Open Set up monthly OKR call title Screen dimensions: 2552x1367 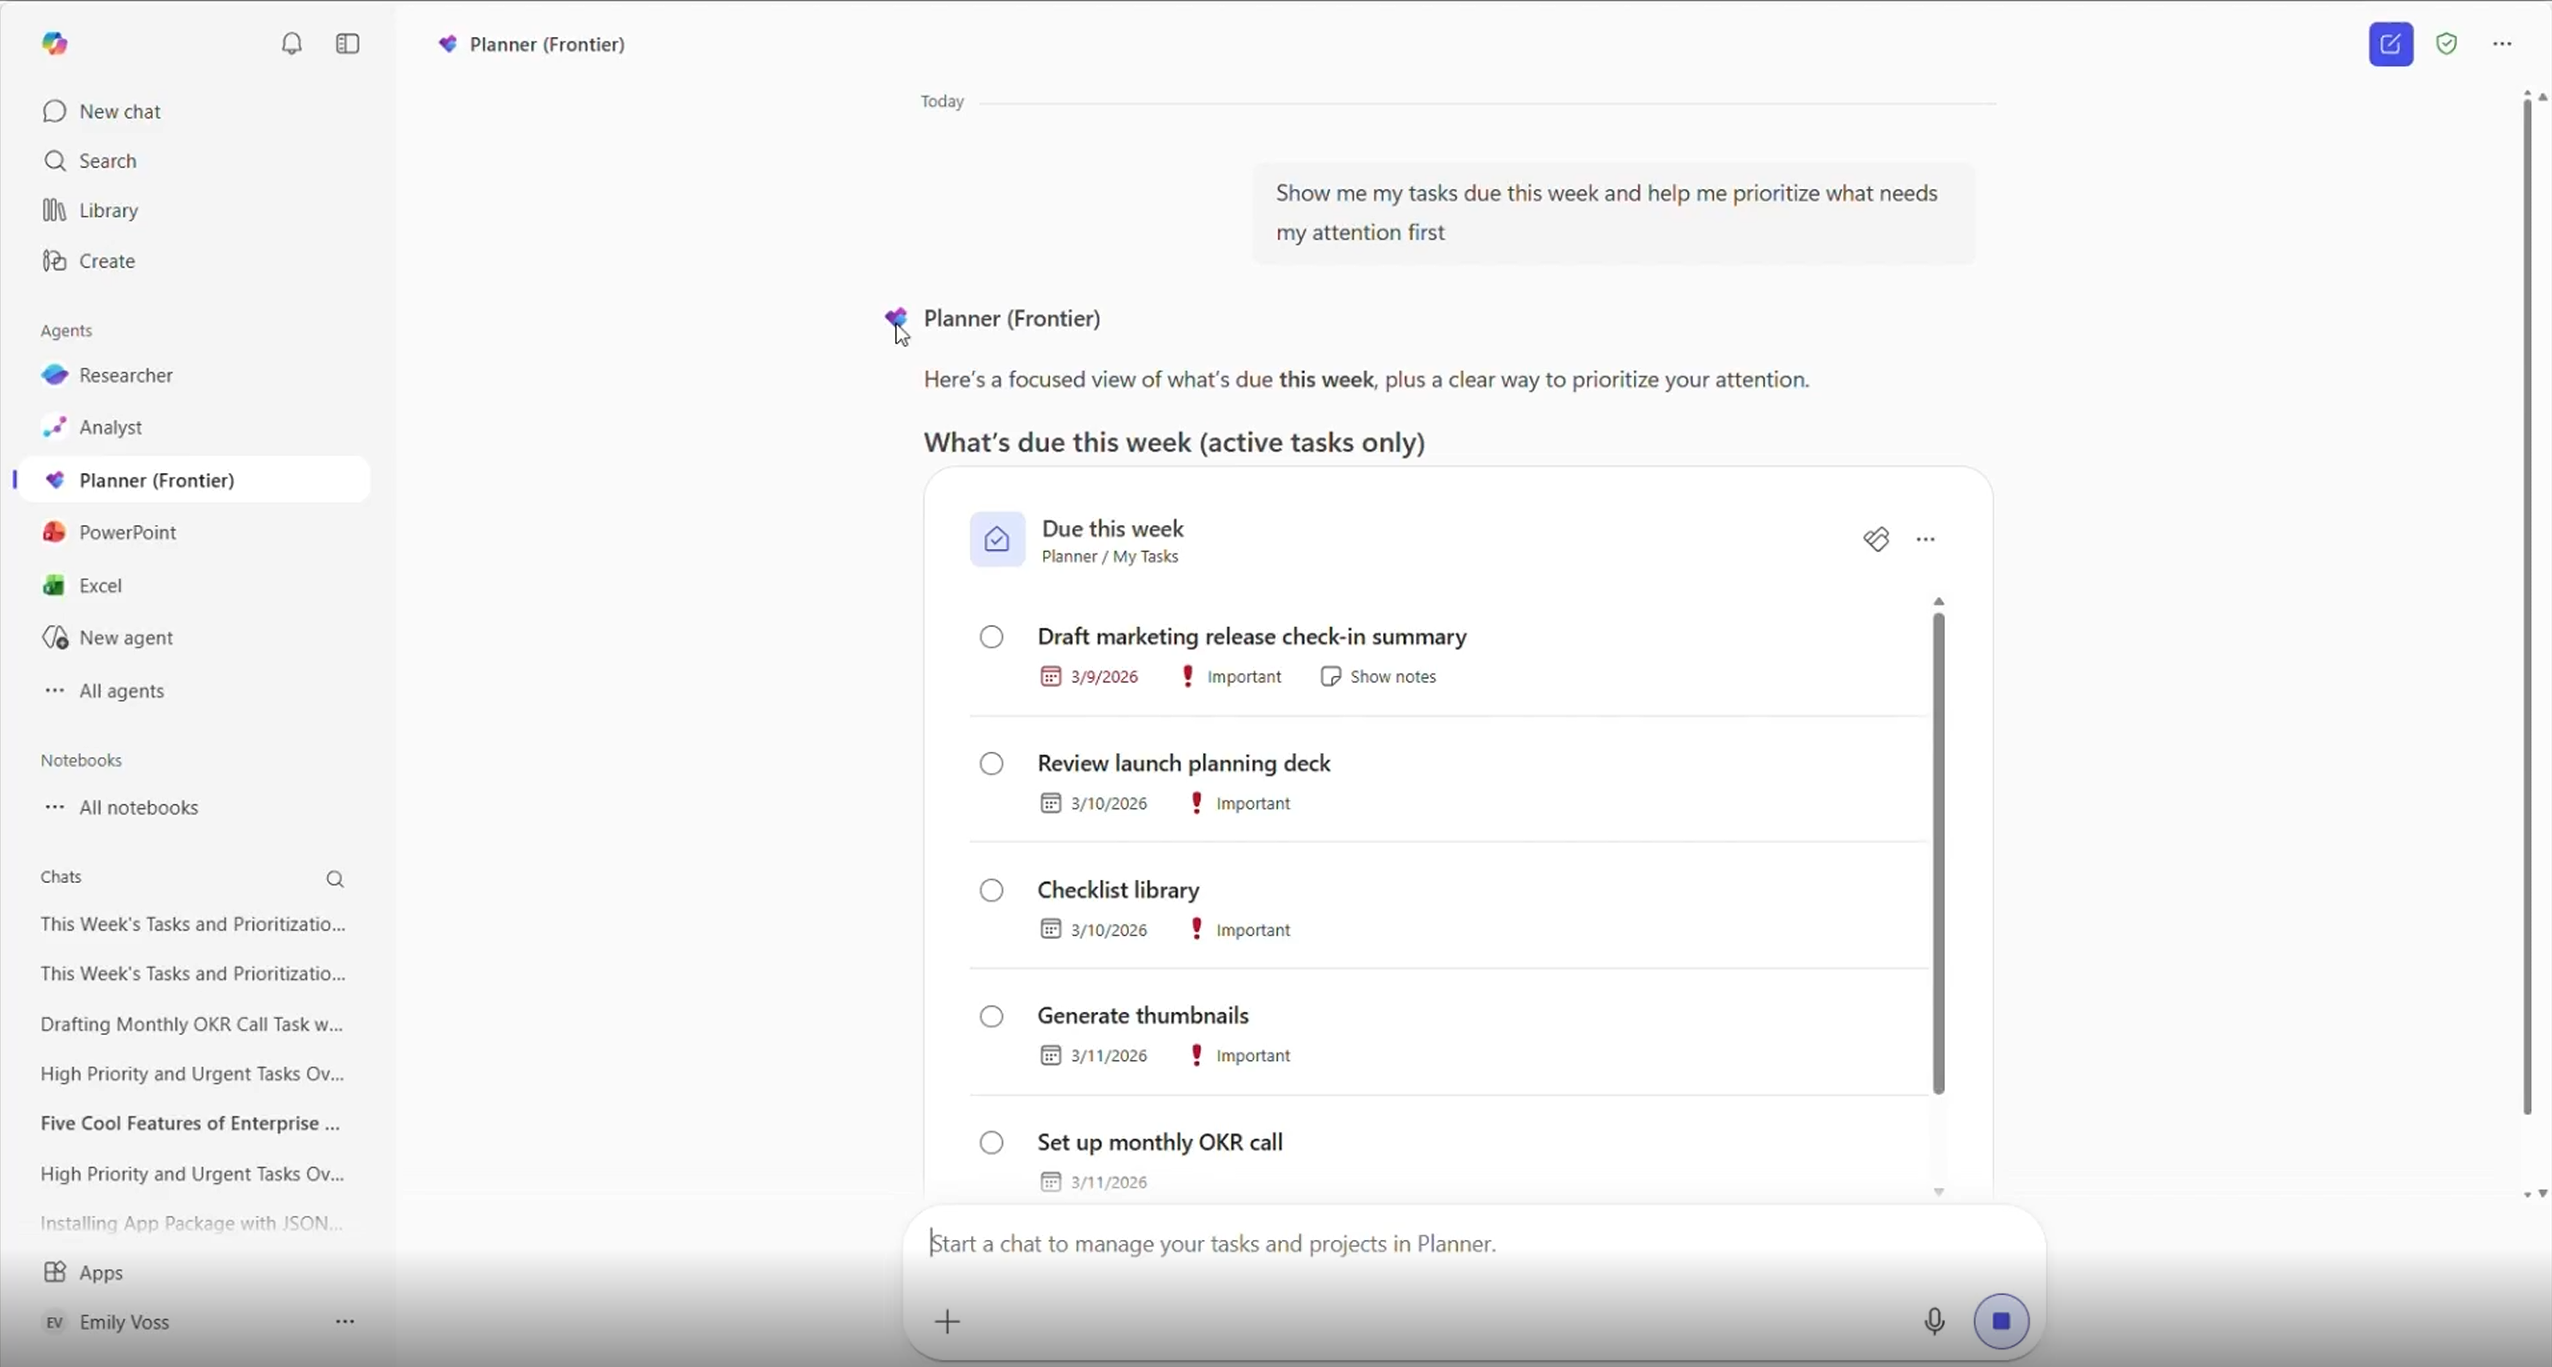click(x=1160, y=1142)
